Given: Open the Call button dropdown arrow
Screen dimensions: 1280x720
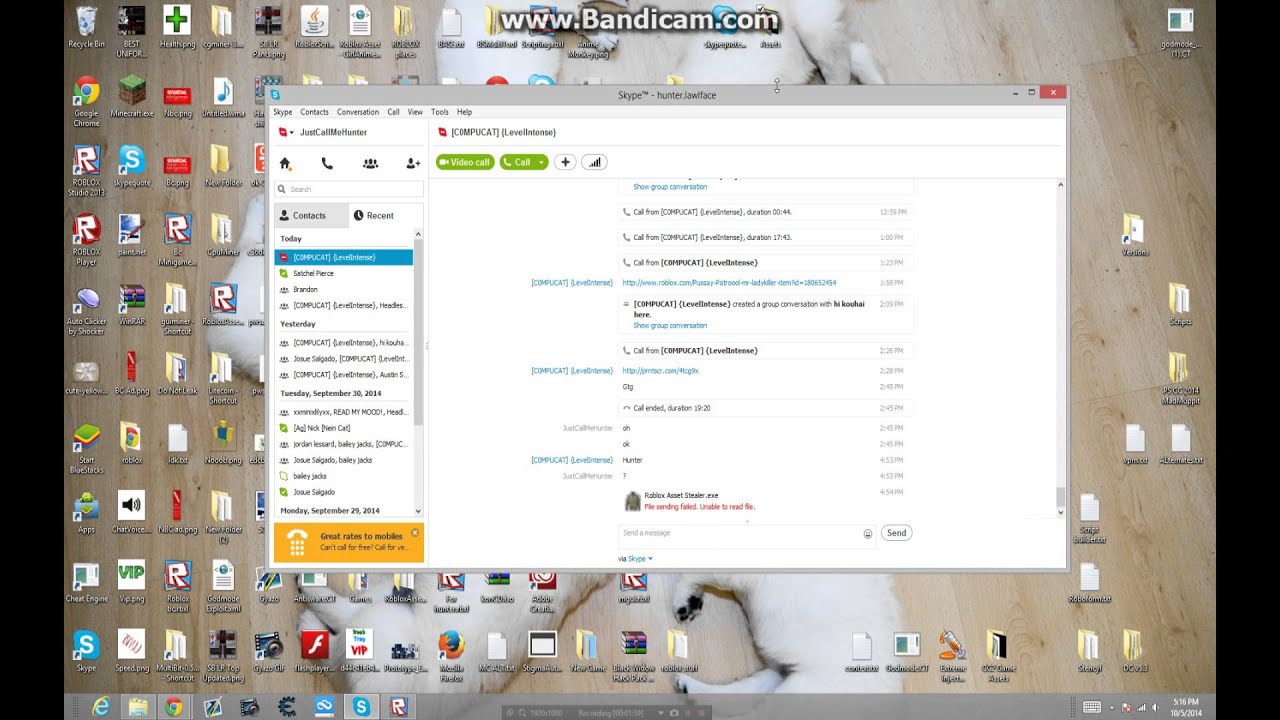Looking at the screenshot, I should click(542, 162).
